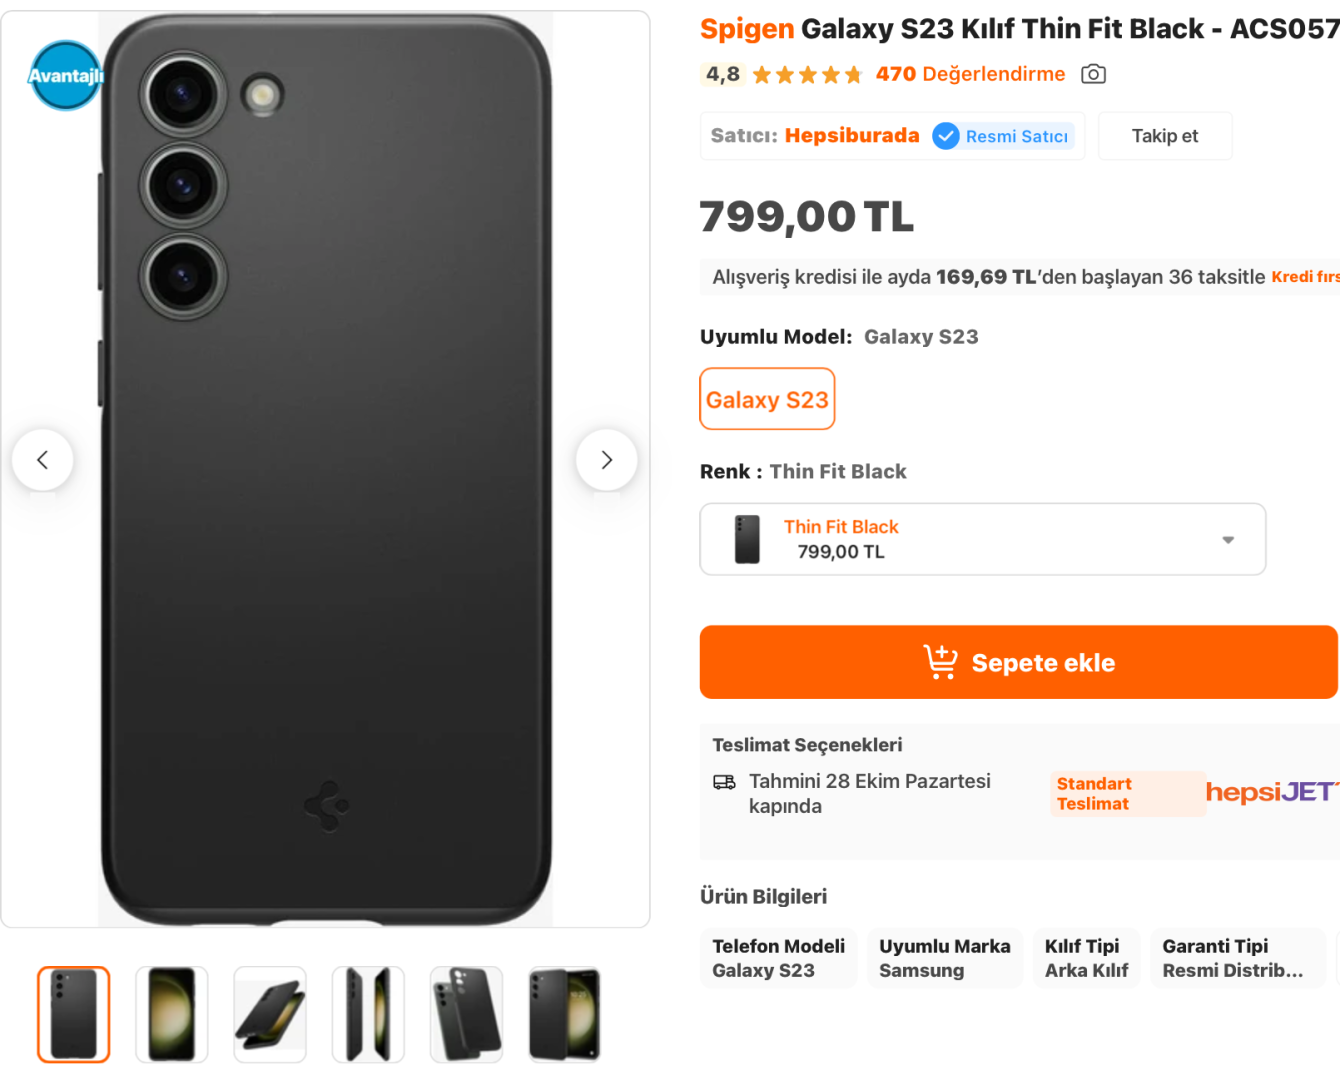Click the hepsiJET delivery logo
The width and height of the screenshot is (1340, 1080).
click(1270, 792)
